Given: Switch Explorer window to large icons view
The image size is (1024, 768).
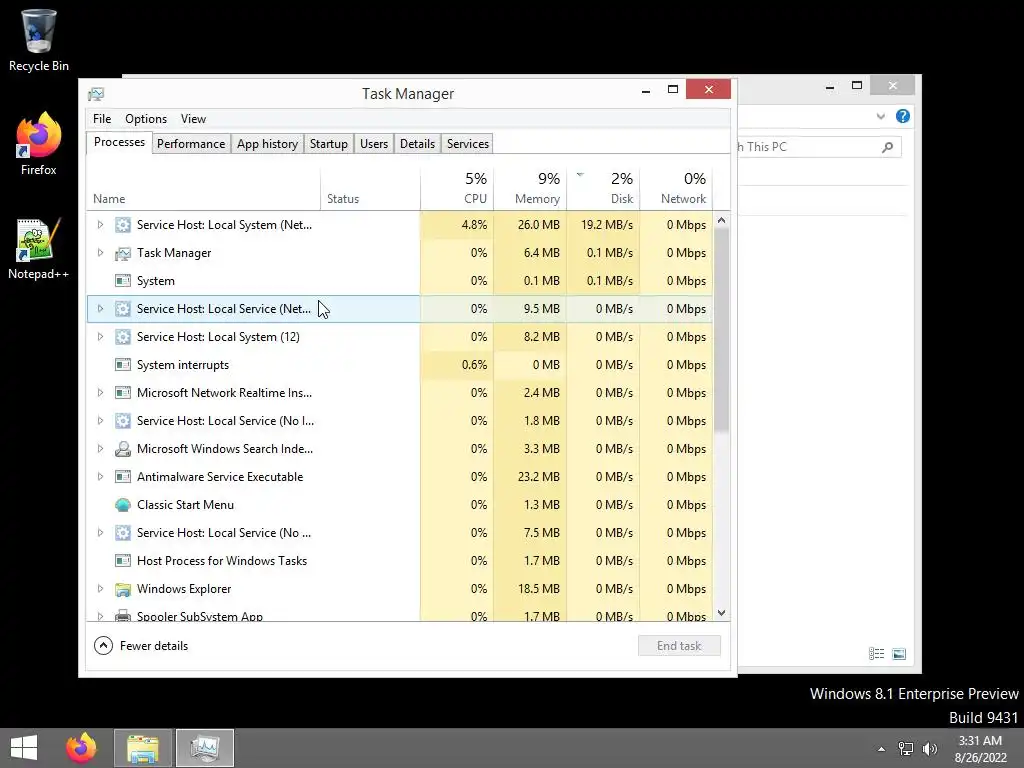Looking at the screenshot, I should (899, 654).
